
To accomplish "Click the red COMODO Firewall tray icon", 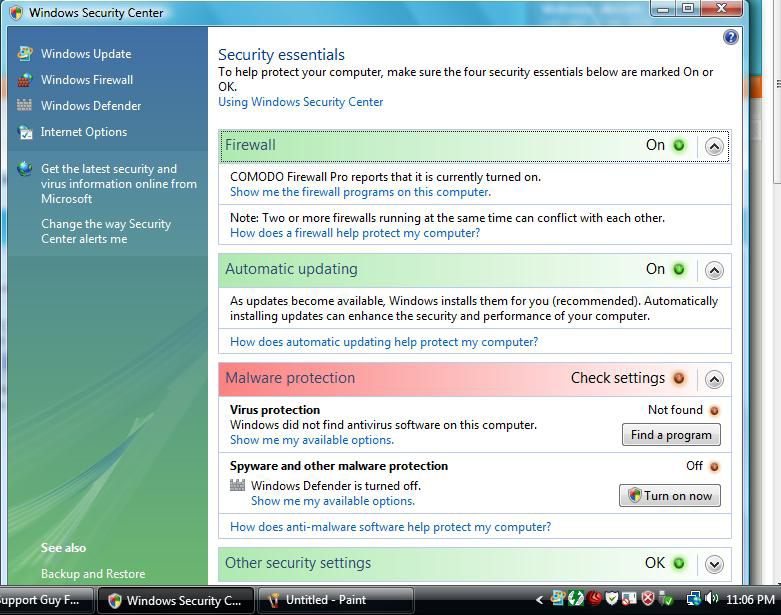I will (x=594, y=598).
